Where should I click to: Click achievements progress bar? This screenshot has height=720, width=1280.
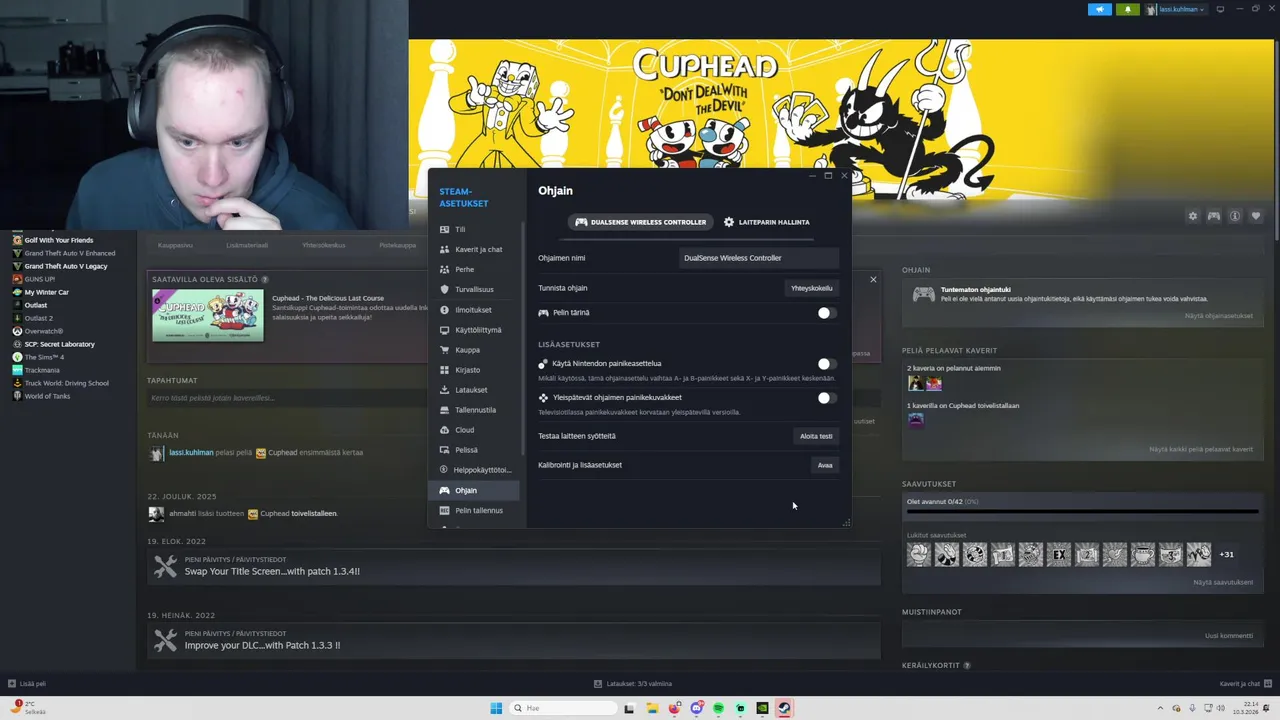(x=1082, y=511)
